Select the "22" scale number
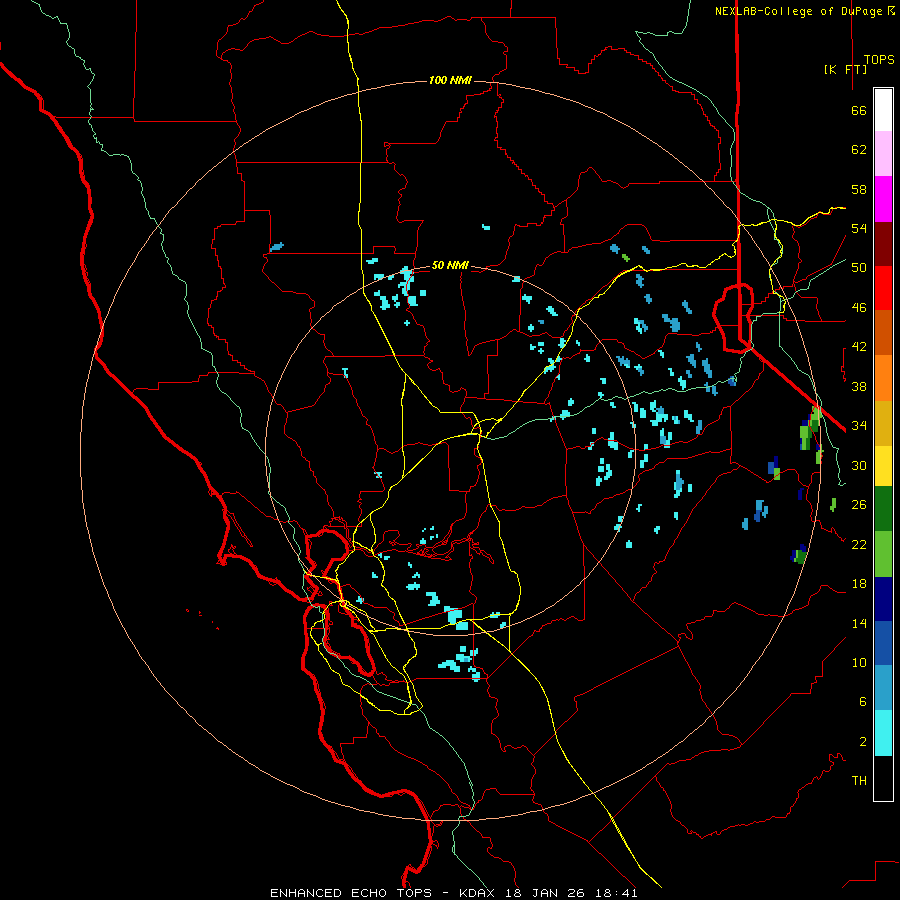The image size is (900, 900). [859, 544]
